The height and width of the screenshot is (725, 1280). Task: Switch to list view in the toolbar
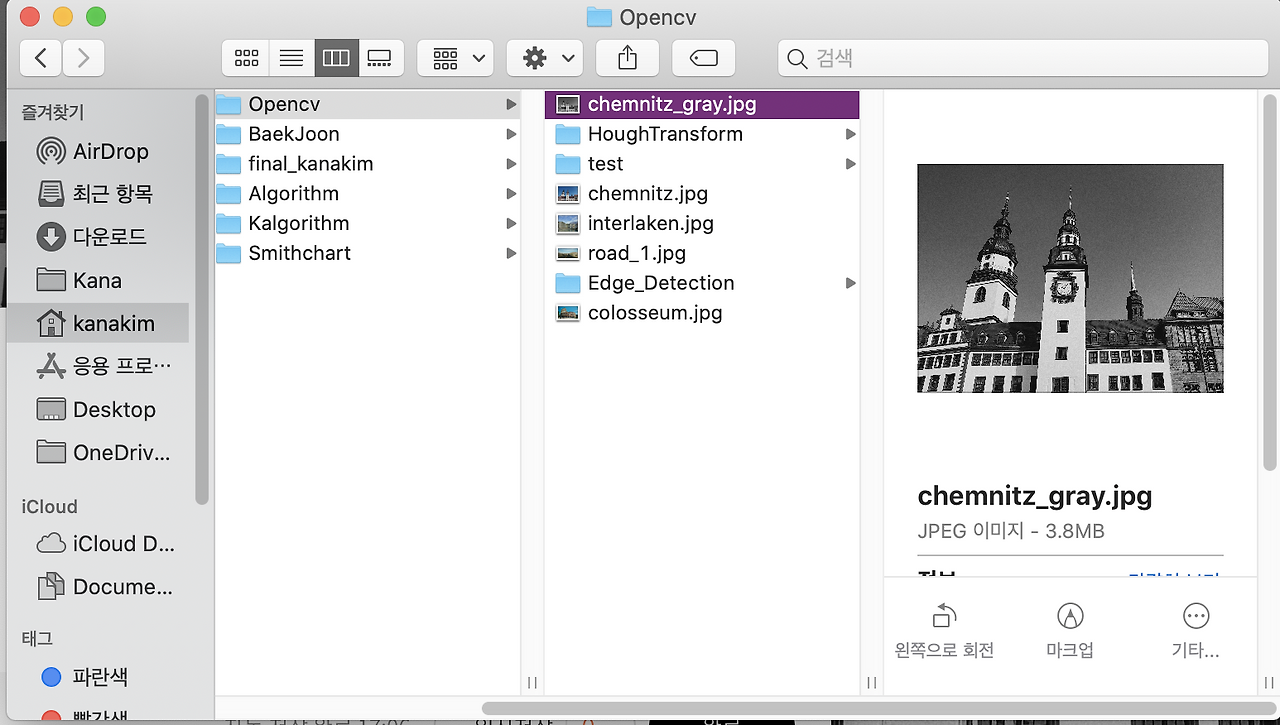[x=291, y=57]
